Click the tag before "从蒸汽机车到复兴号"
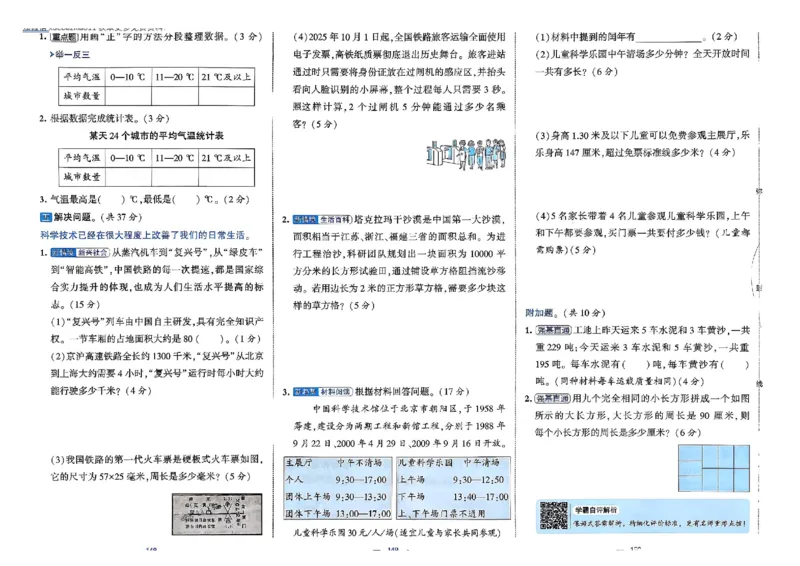The width and height of the screenshot is (800, 566). coord(80,252)
